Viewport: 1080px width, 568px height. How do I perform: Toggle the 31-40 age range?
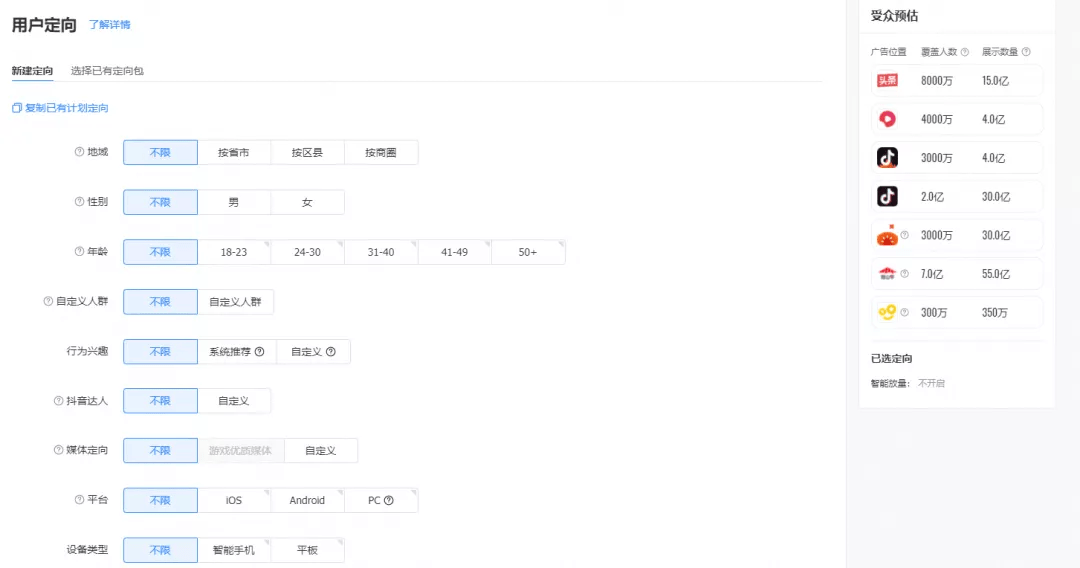click(381, 252)
